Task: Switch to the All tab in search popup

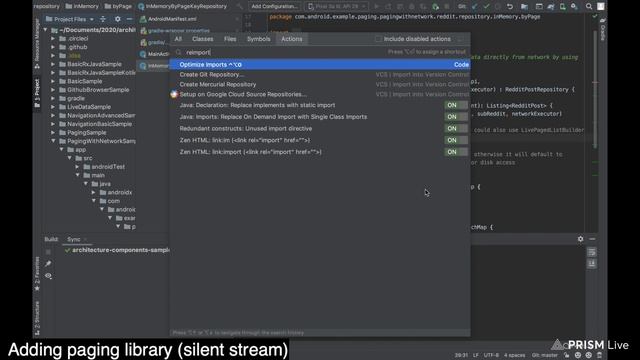Action: 178,39
